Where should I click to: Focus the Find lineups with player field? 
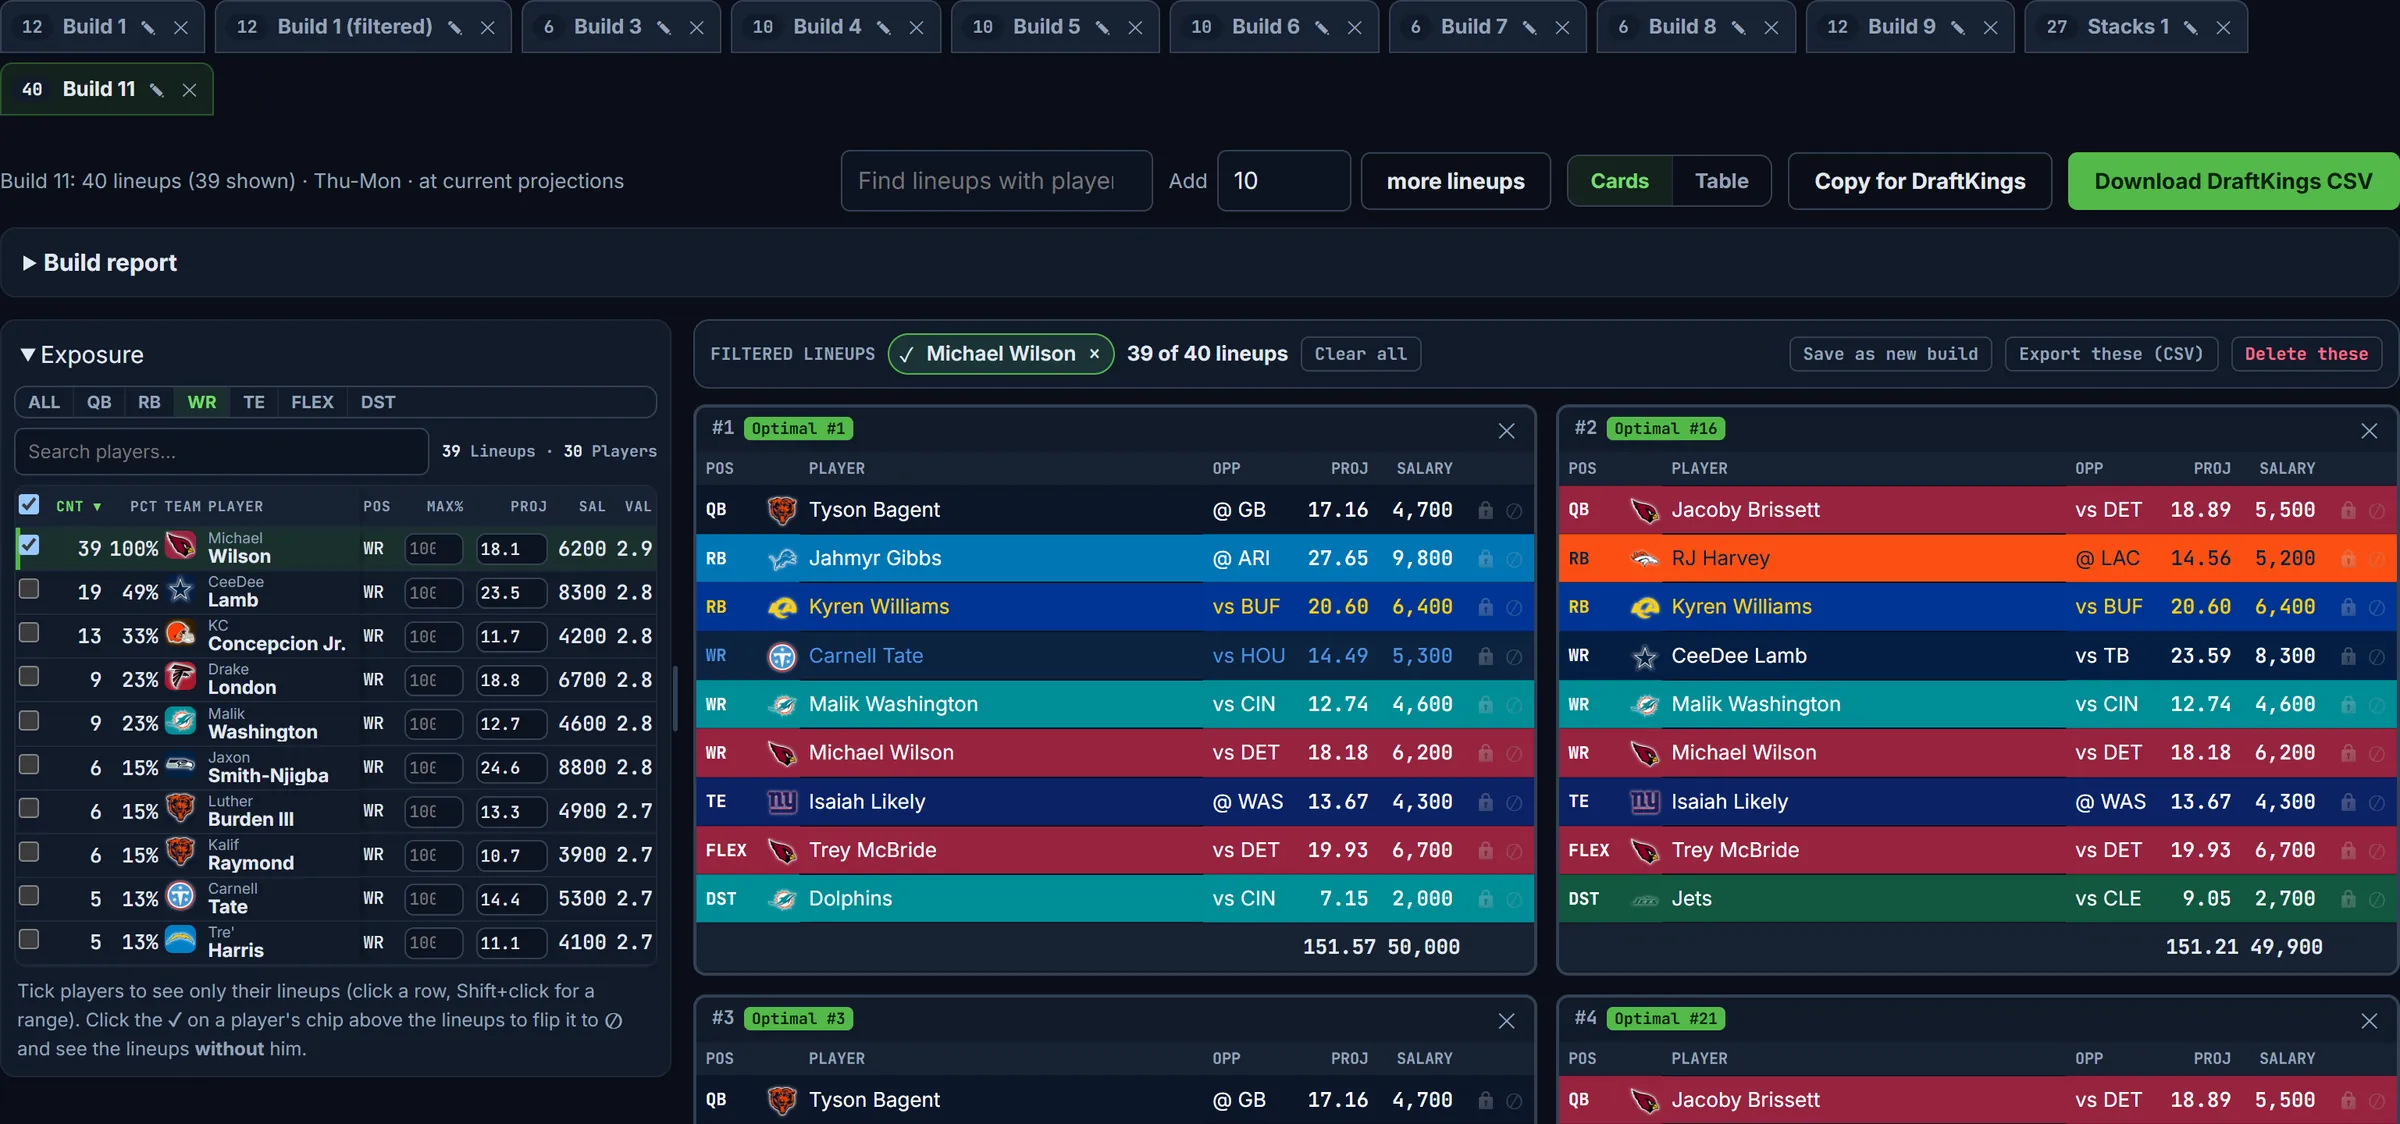[996, 181]
